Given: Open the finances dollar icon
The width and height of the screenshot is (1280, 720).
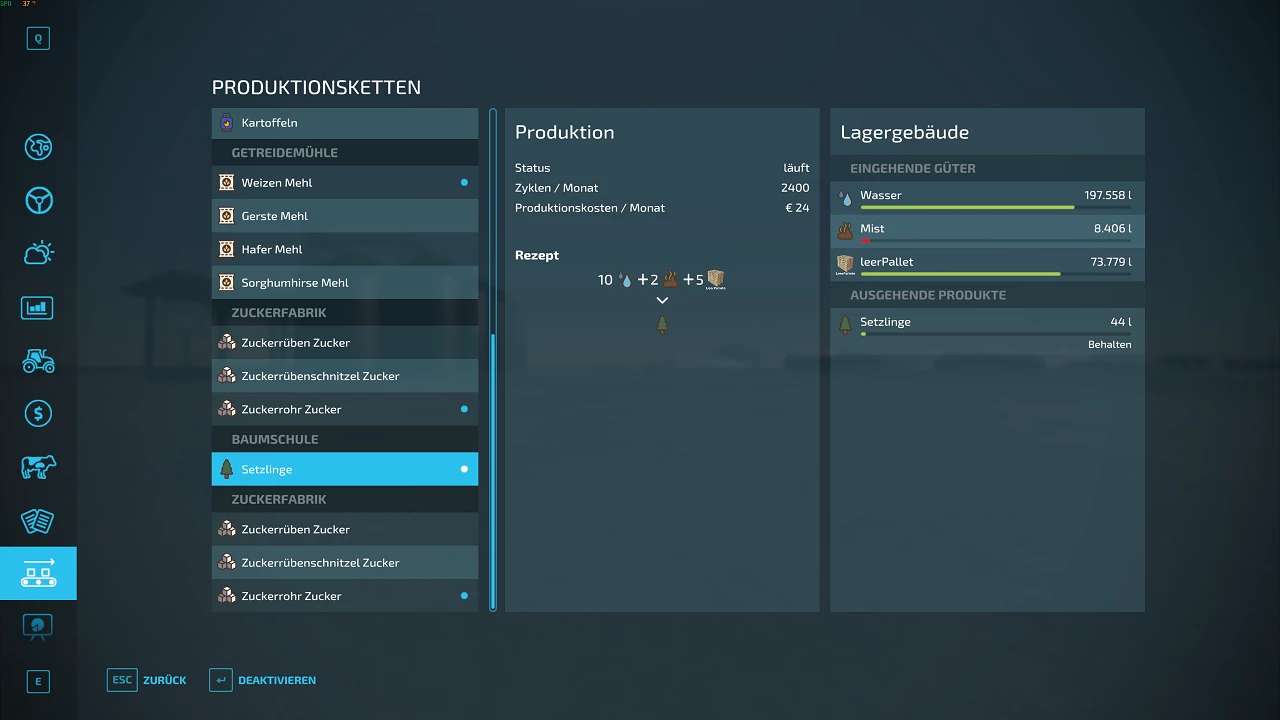Looking at the screenshot, I should coord(38,414).
